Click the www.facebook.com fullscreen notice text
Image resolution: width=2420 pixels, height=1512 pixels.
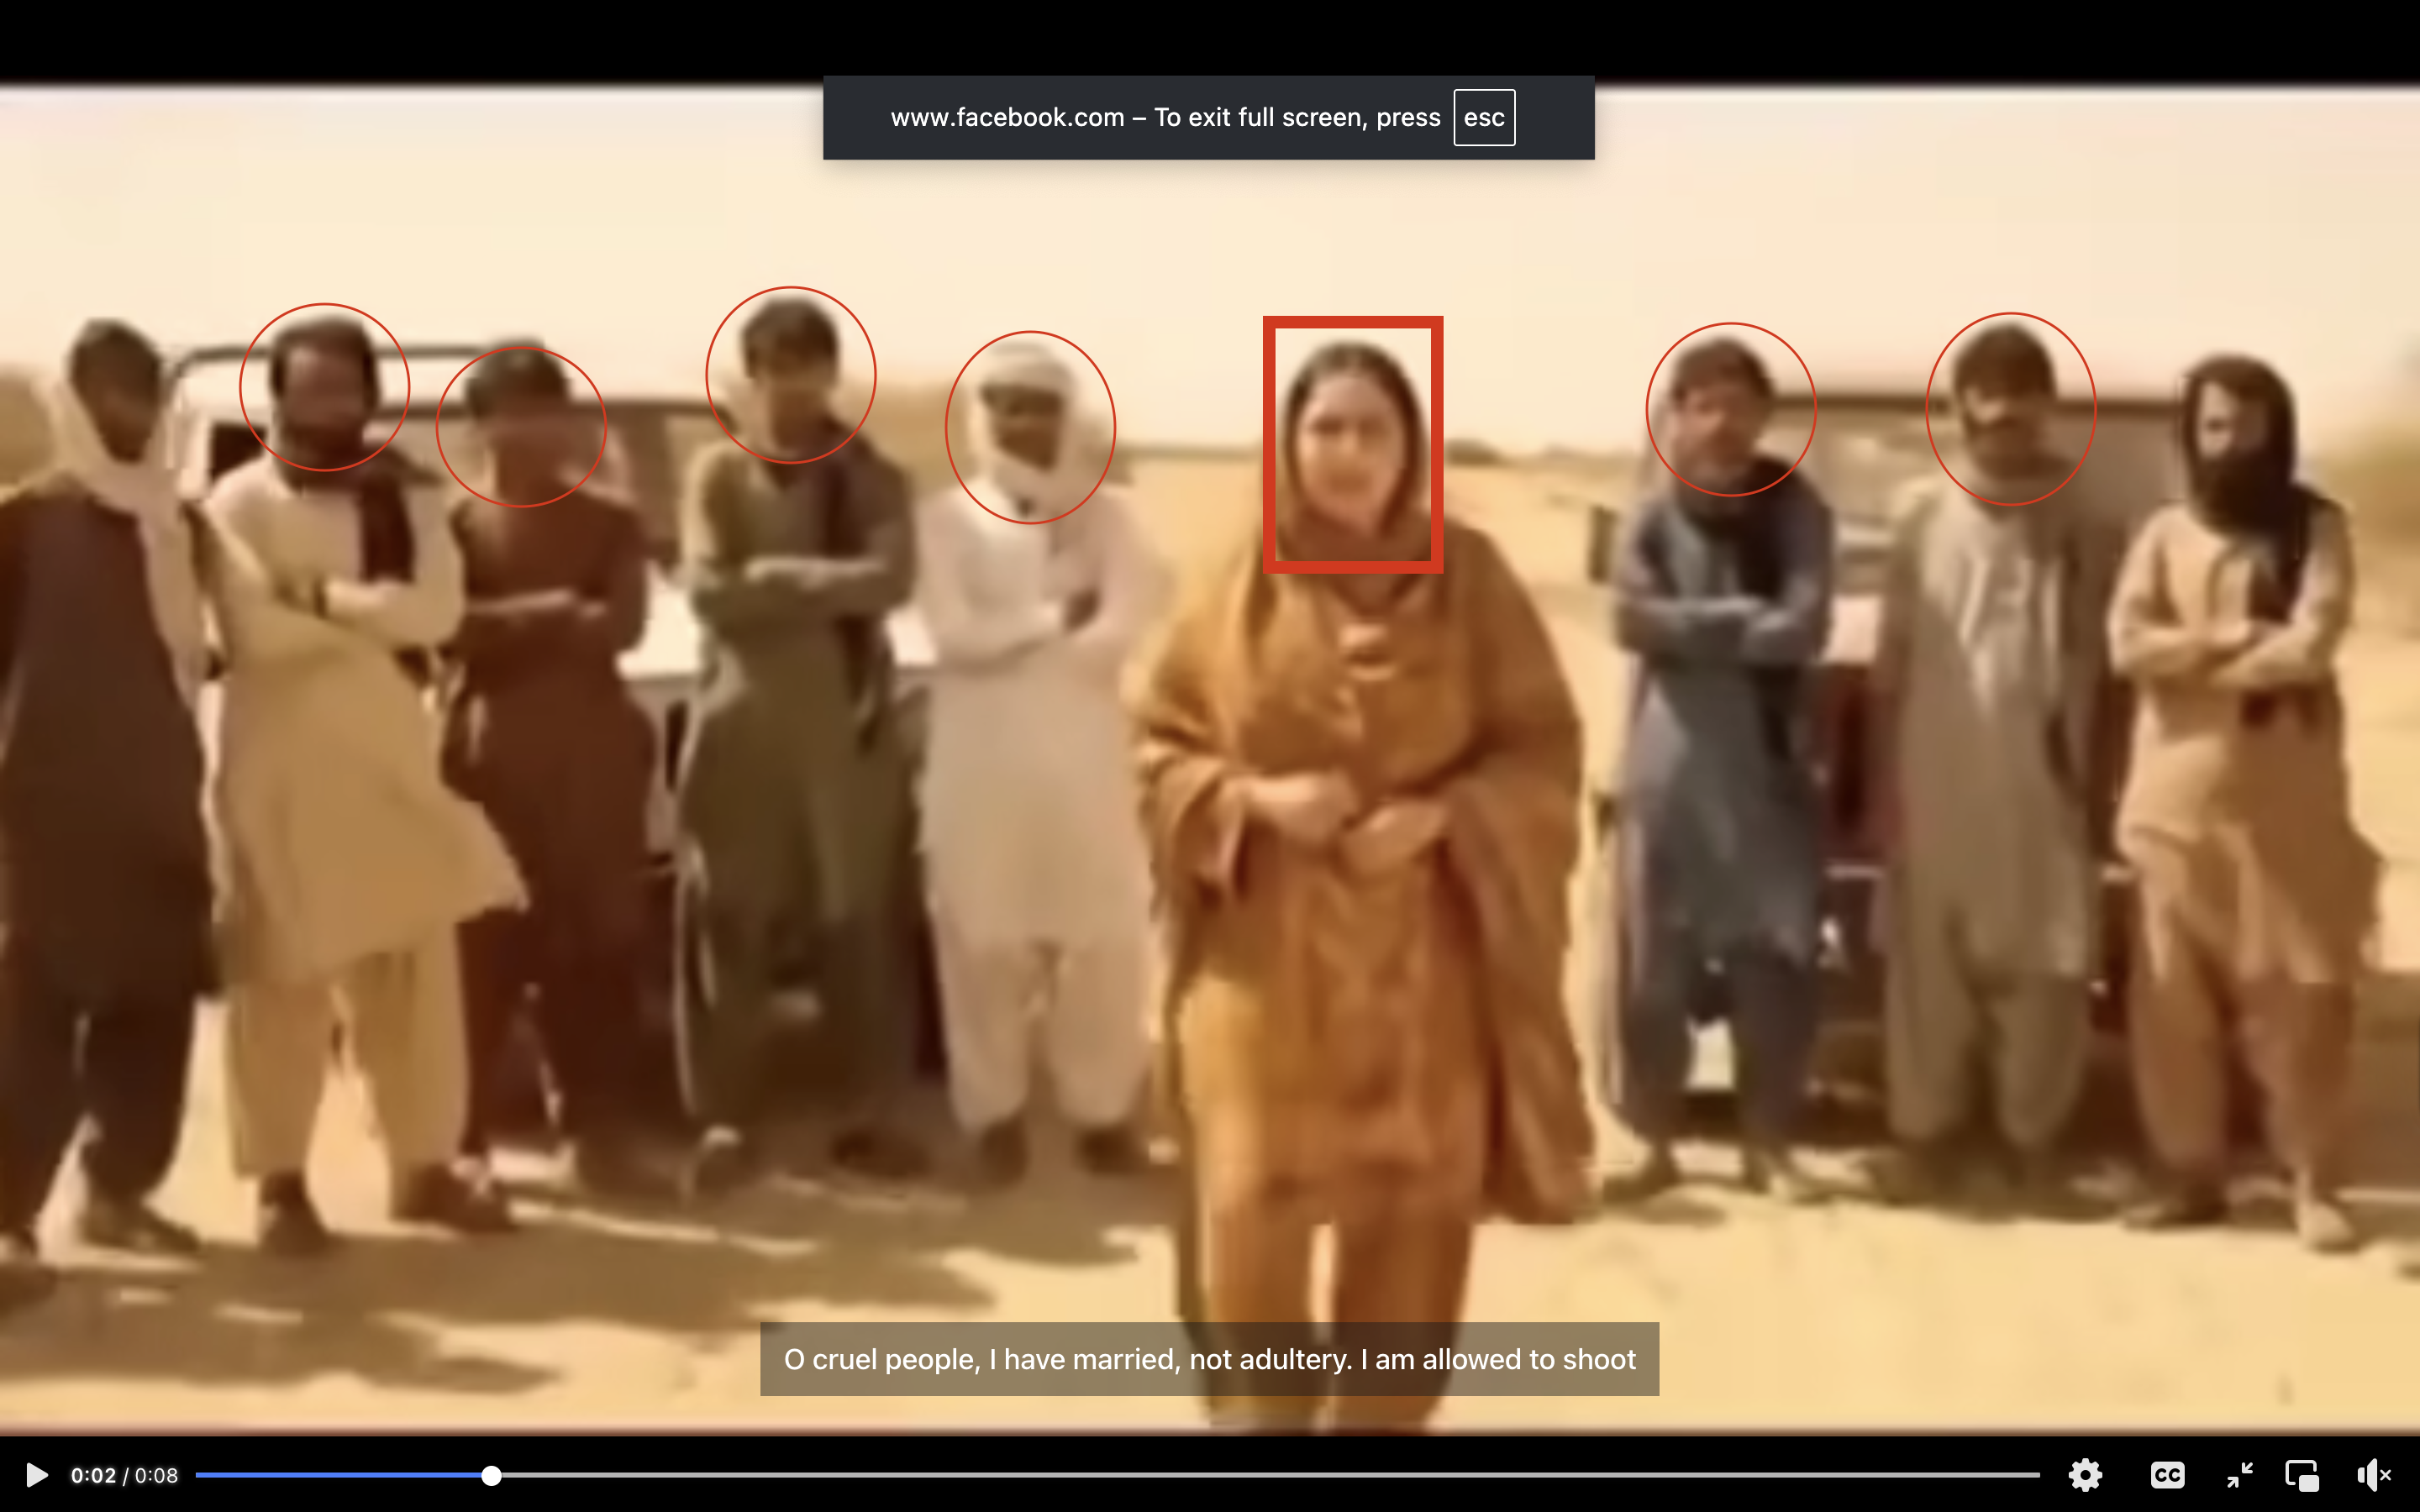pyautogui.click(x=1165, y=117)
